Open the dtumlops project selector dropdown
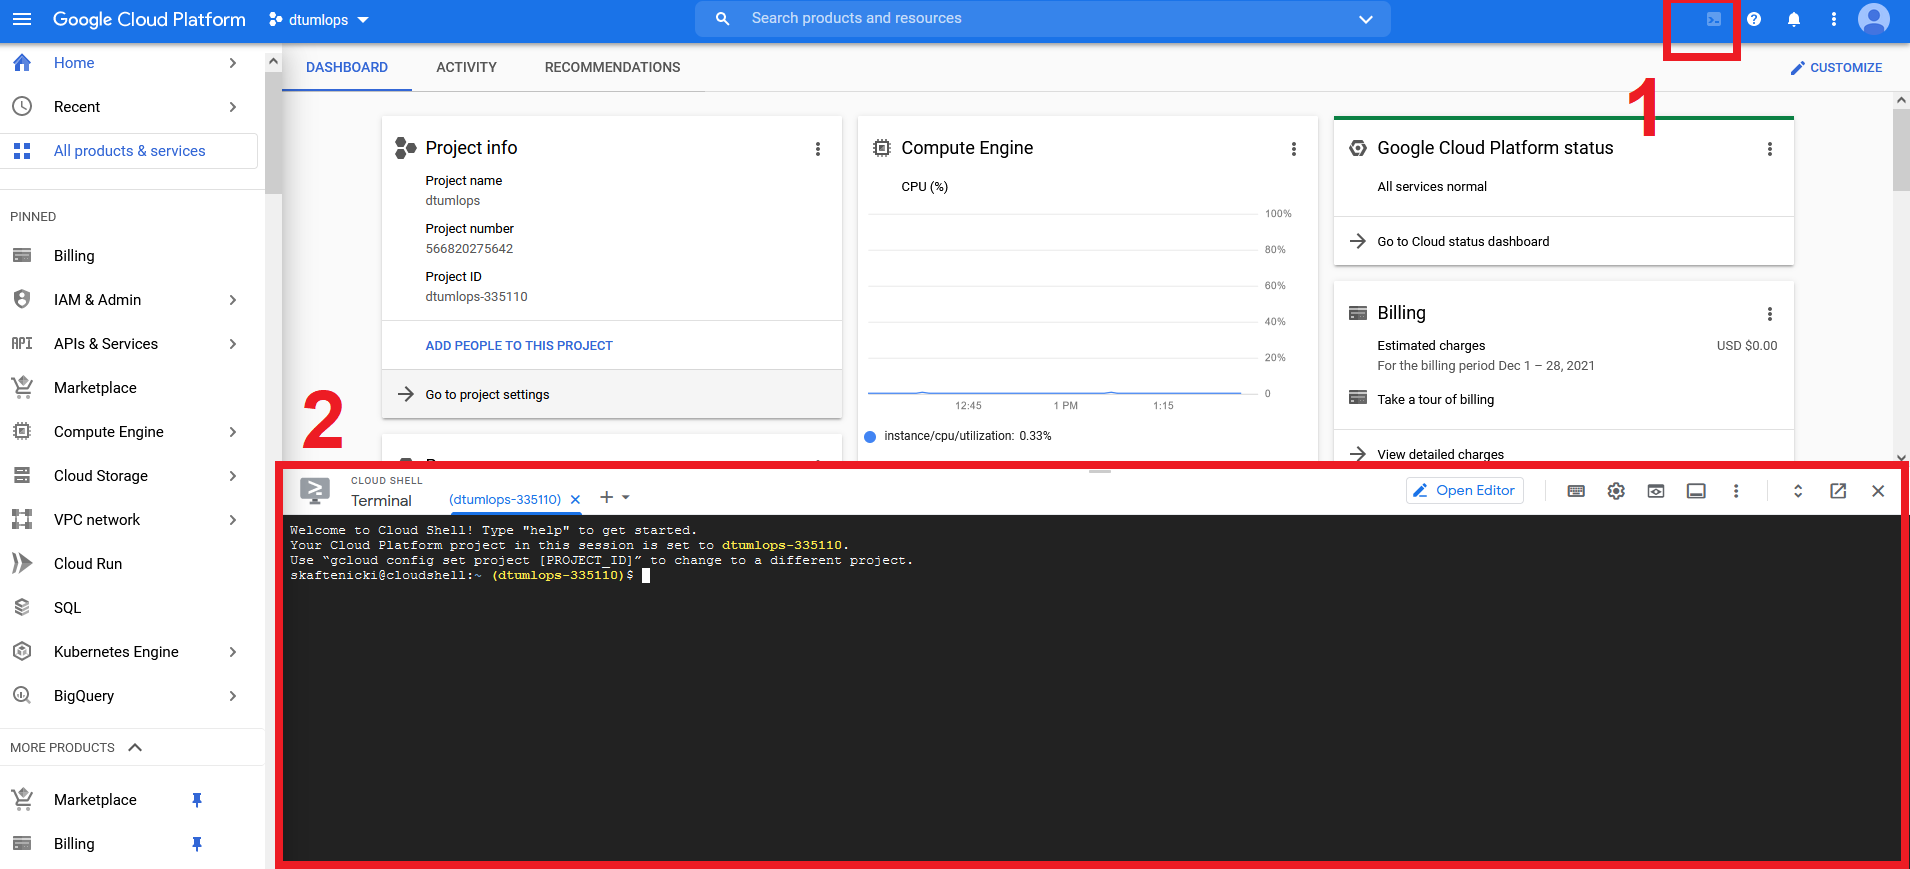 coord(319,20)
